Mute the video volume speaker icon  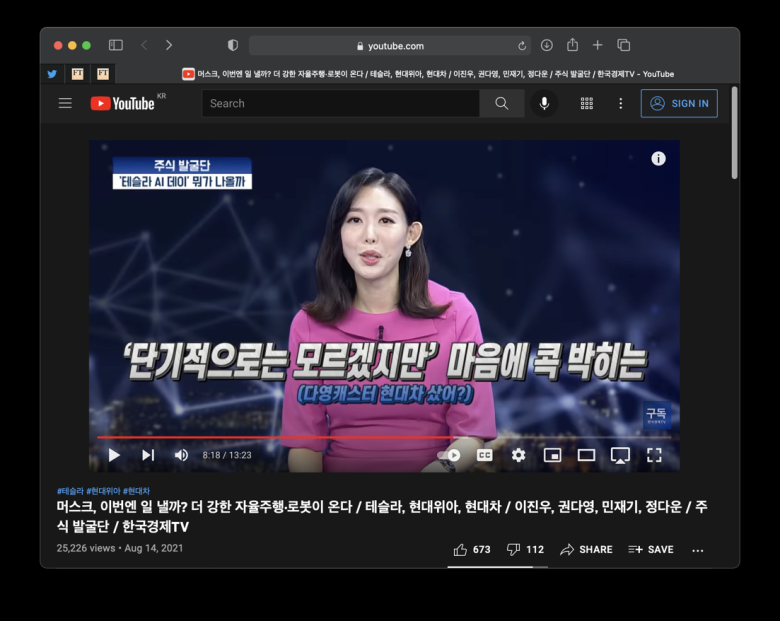[x=181, y=455]
